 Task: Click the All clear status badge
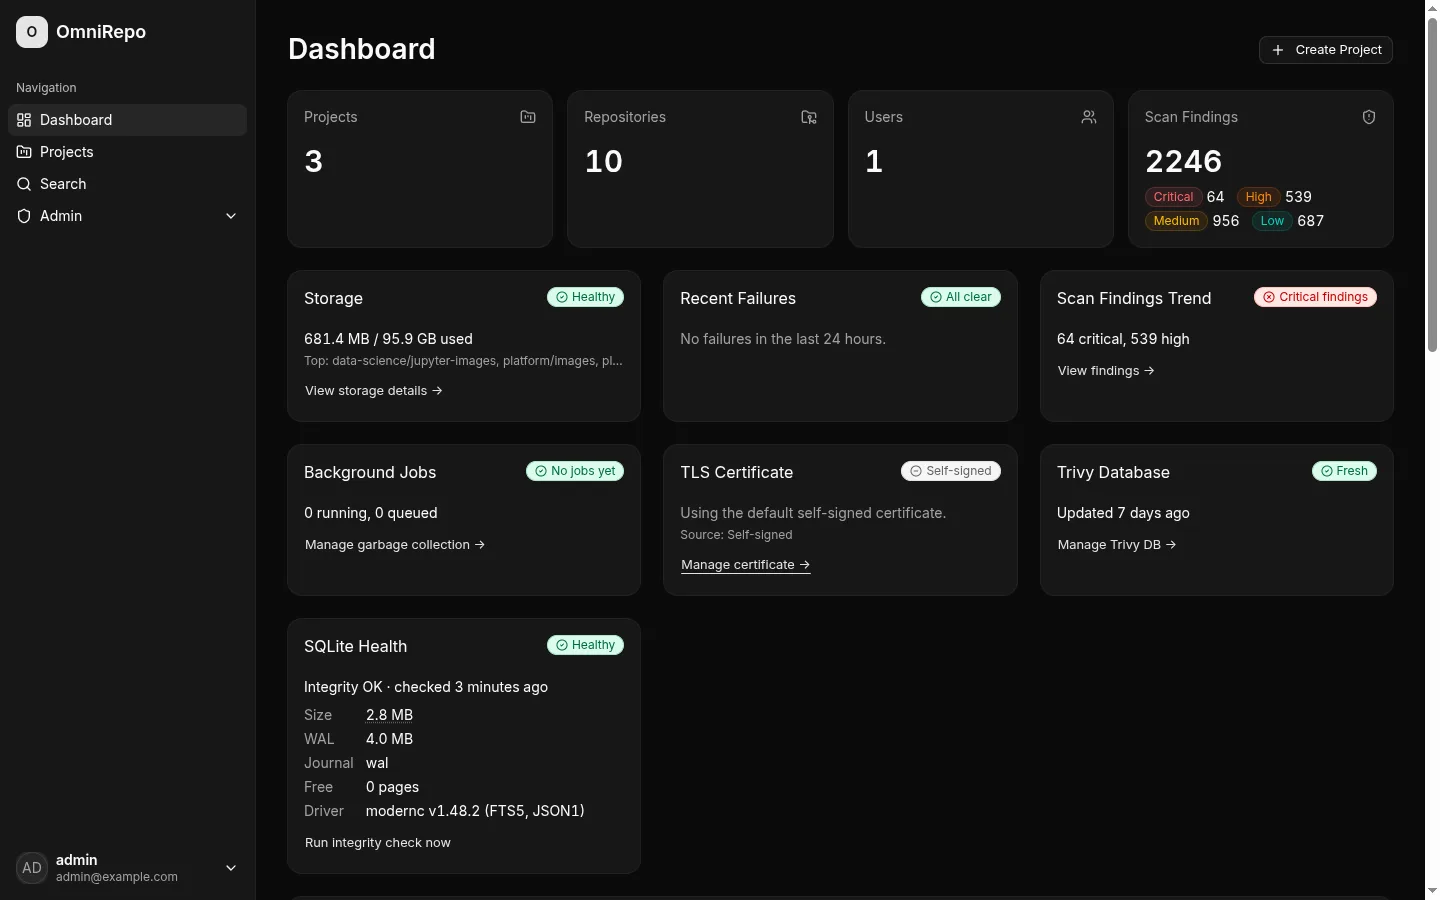click(x=961, y=297)
